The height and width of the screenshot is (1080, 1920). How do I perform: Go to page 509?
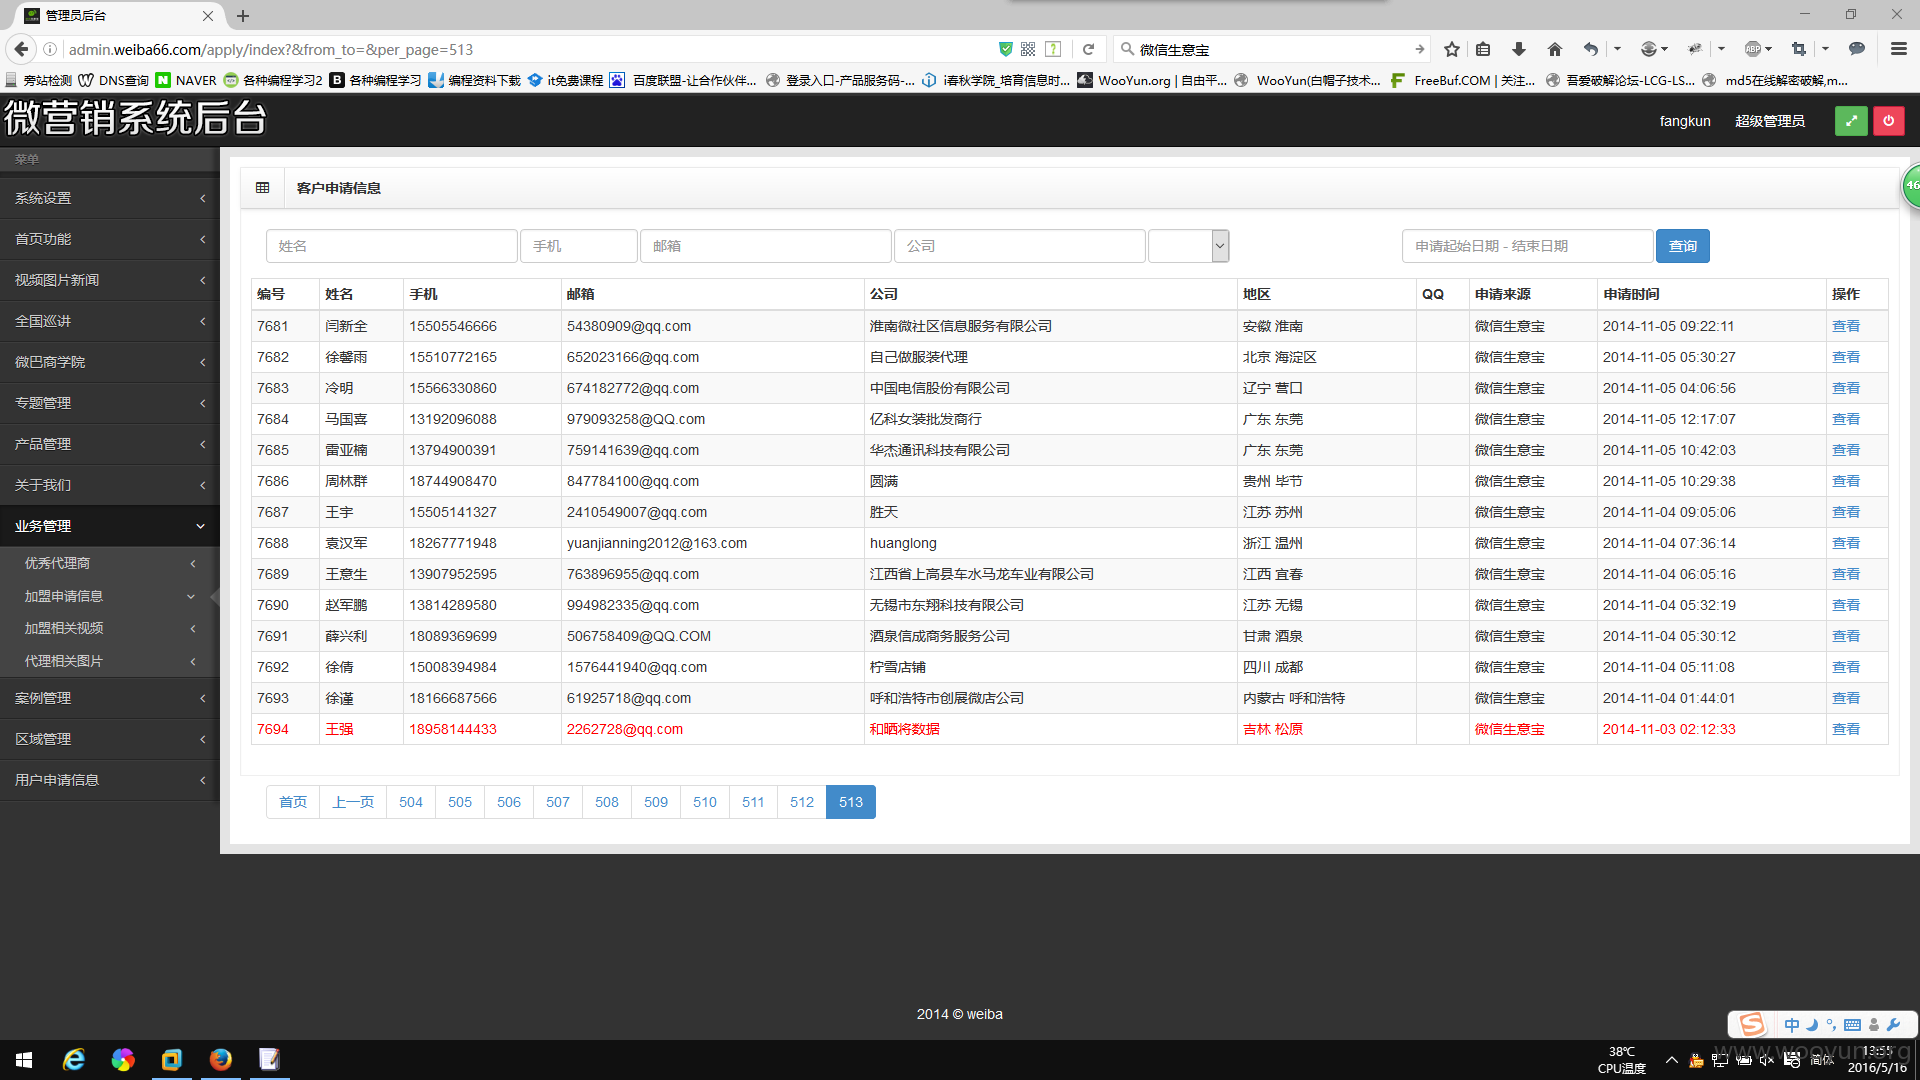[656, 802]
